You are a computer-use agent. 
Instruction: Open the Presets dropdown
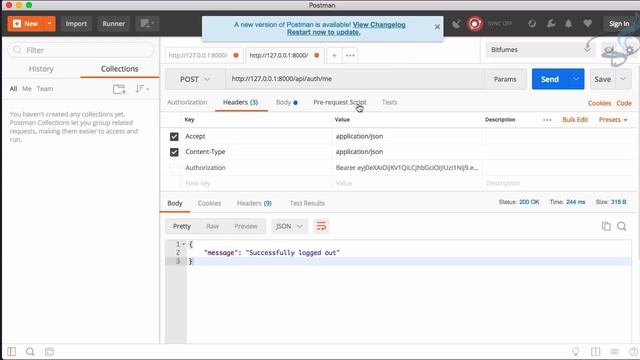[613, 120]
